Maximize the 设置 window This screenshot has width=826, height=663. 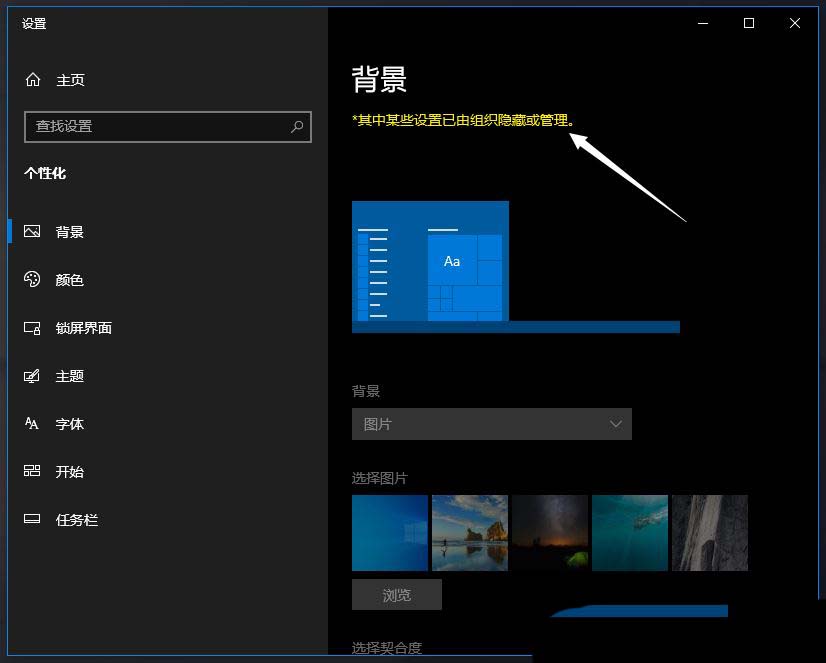pos(749,23)
